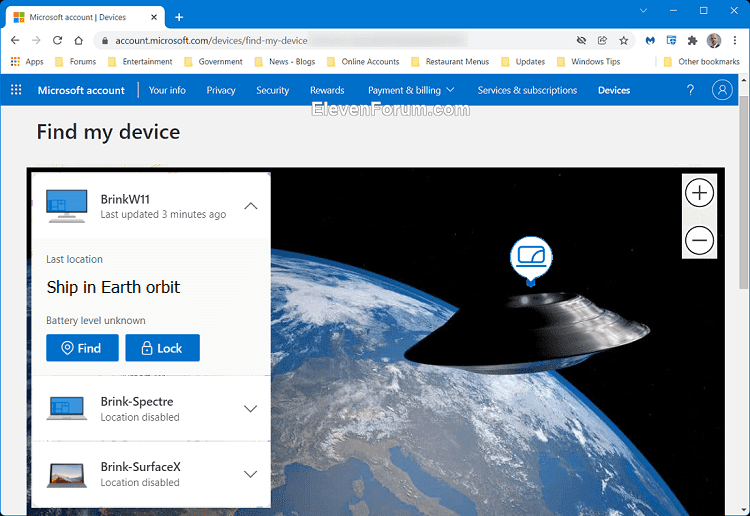Expand the Brink-SurfaceX device details
This screenshot has height=516, width=750.
(251, 474)
